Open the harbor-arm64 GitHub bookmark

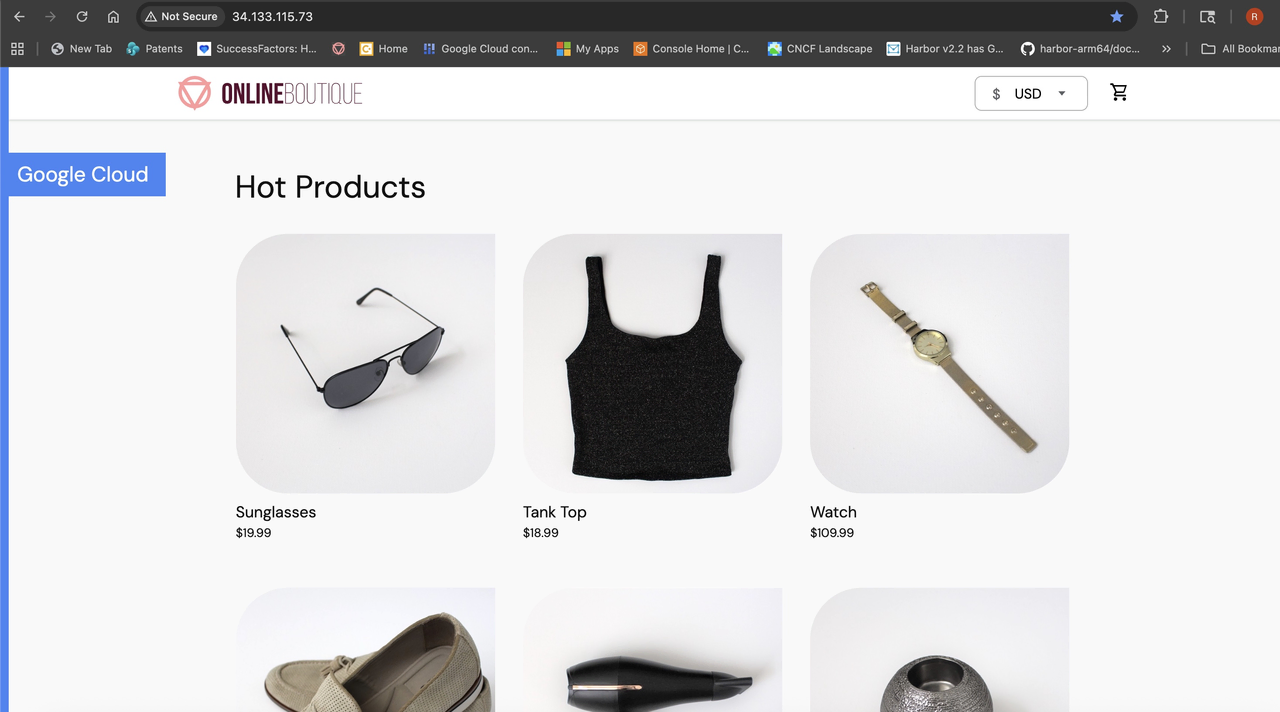pyautogui.click(x=1080, y=48)
